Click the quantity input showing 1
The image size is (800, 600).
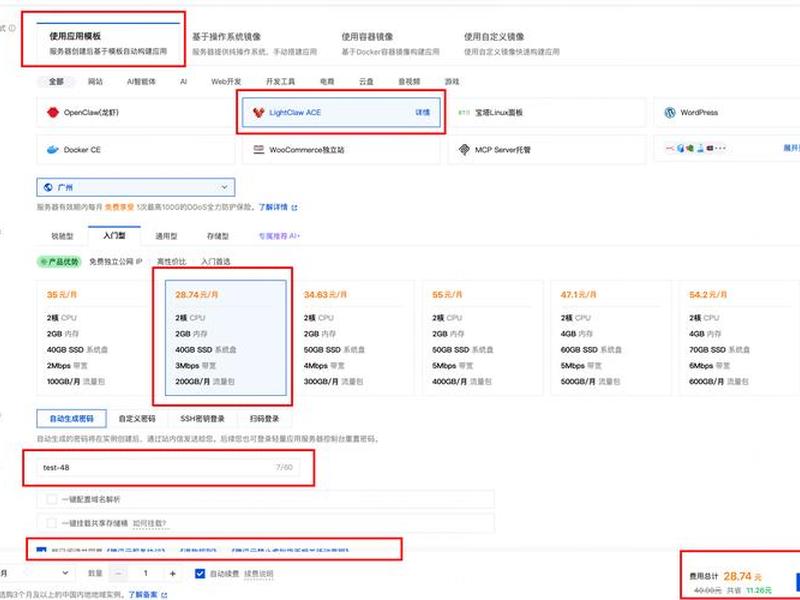[145, 573]
